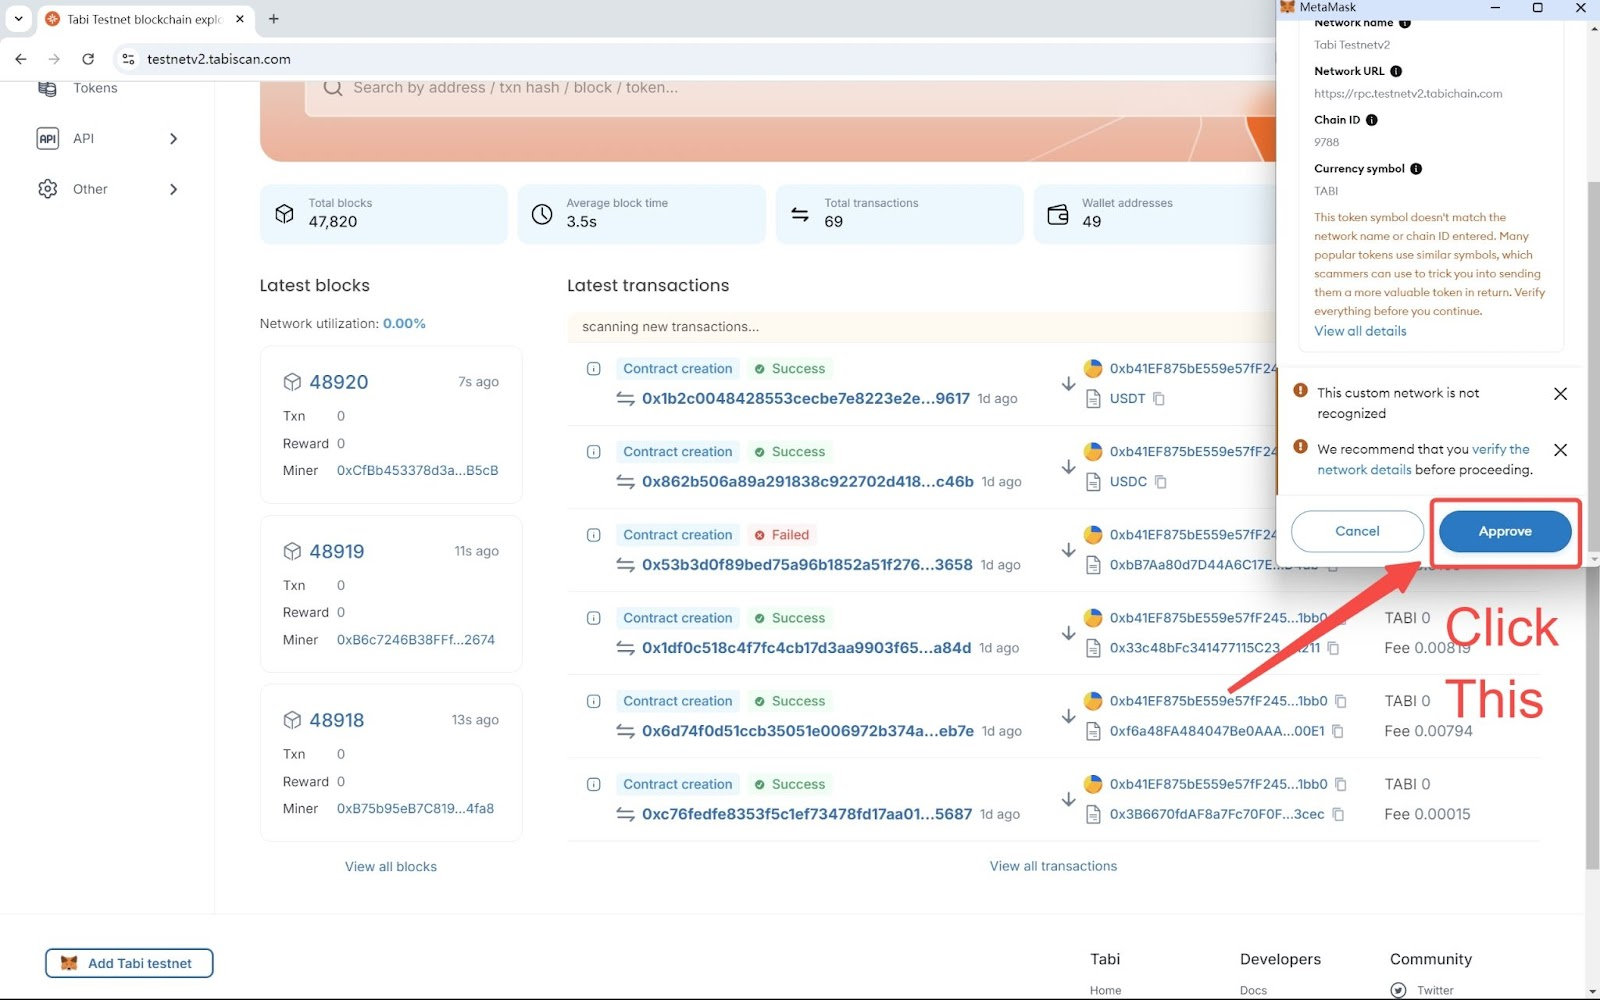Expand the Other sidebar menu
The width and height of the screenshot is (1600, 1000).
[173, 189]
